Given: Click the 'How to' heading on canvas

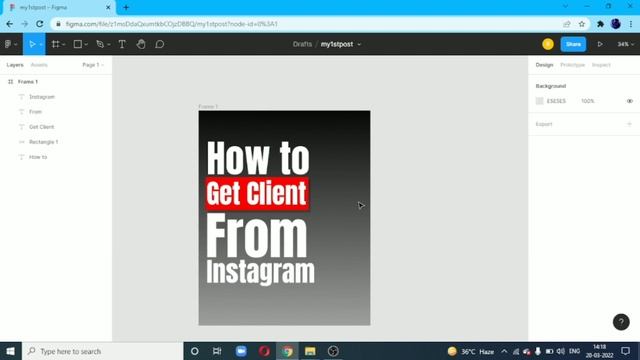Looking at the screenshot, I should [x=258, y=158].
